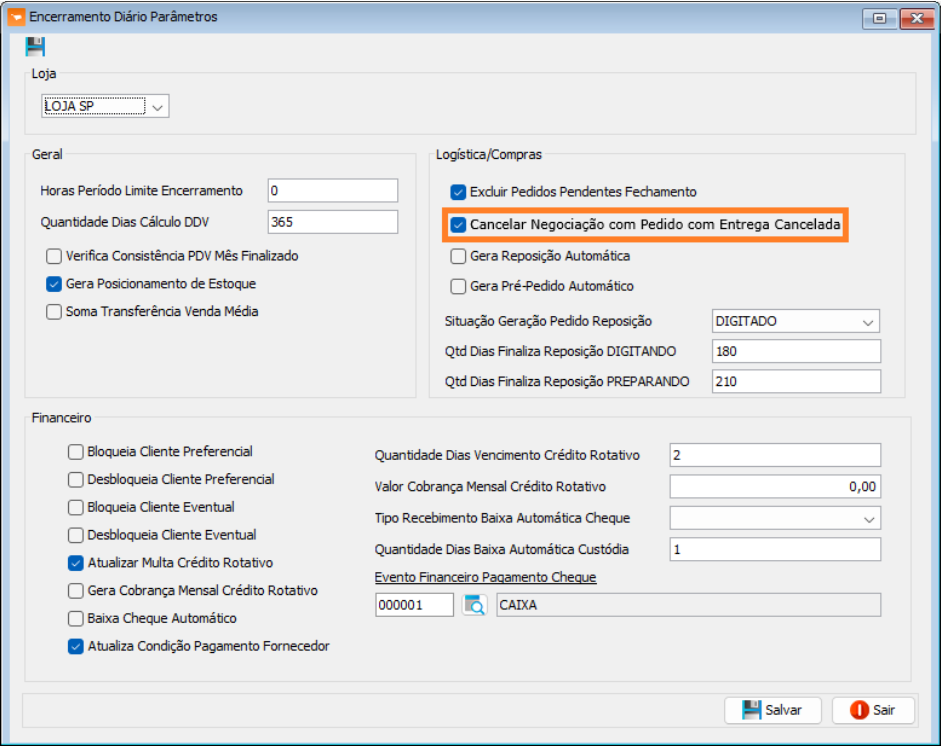Disable Atualiza Condição Pagamento Fornecedor

coord(76,647)
